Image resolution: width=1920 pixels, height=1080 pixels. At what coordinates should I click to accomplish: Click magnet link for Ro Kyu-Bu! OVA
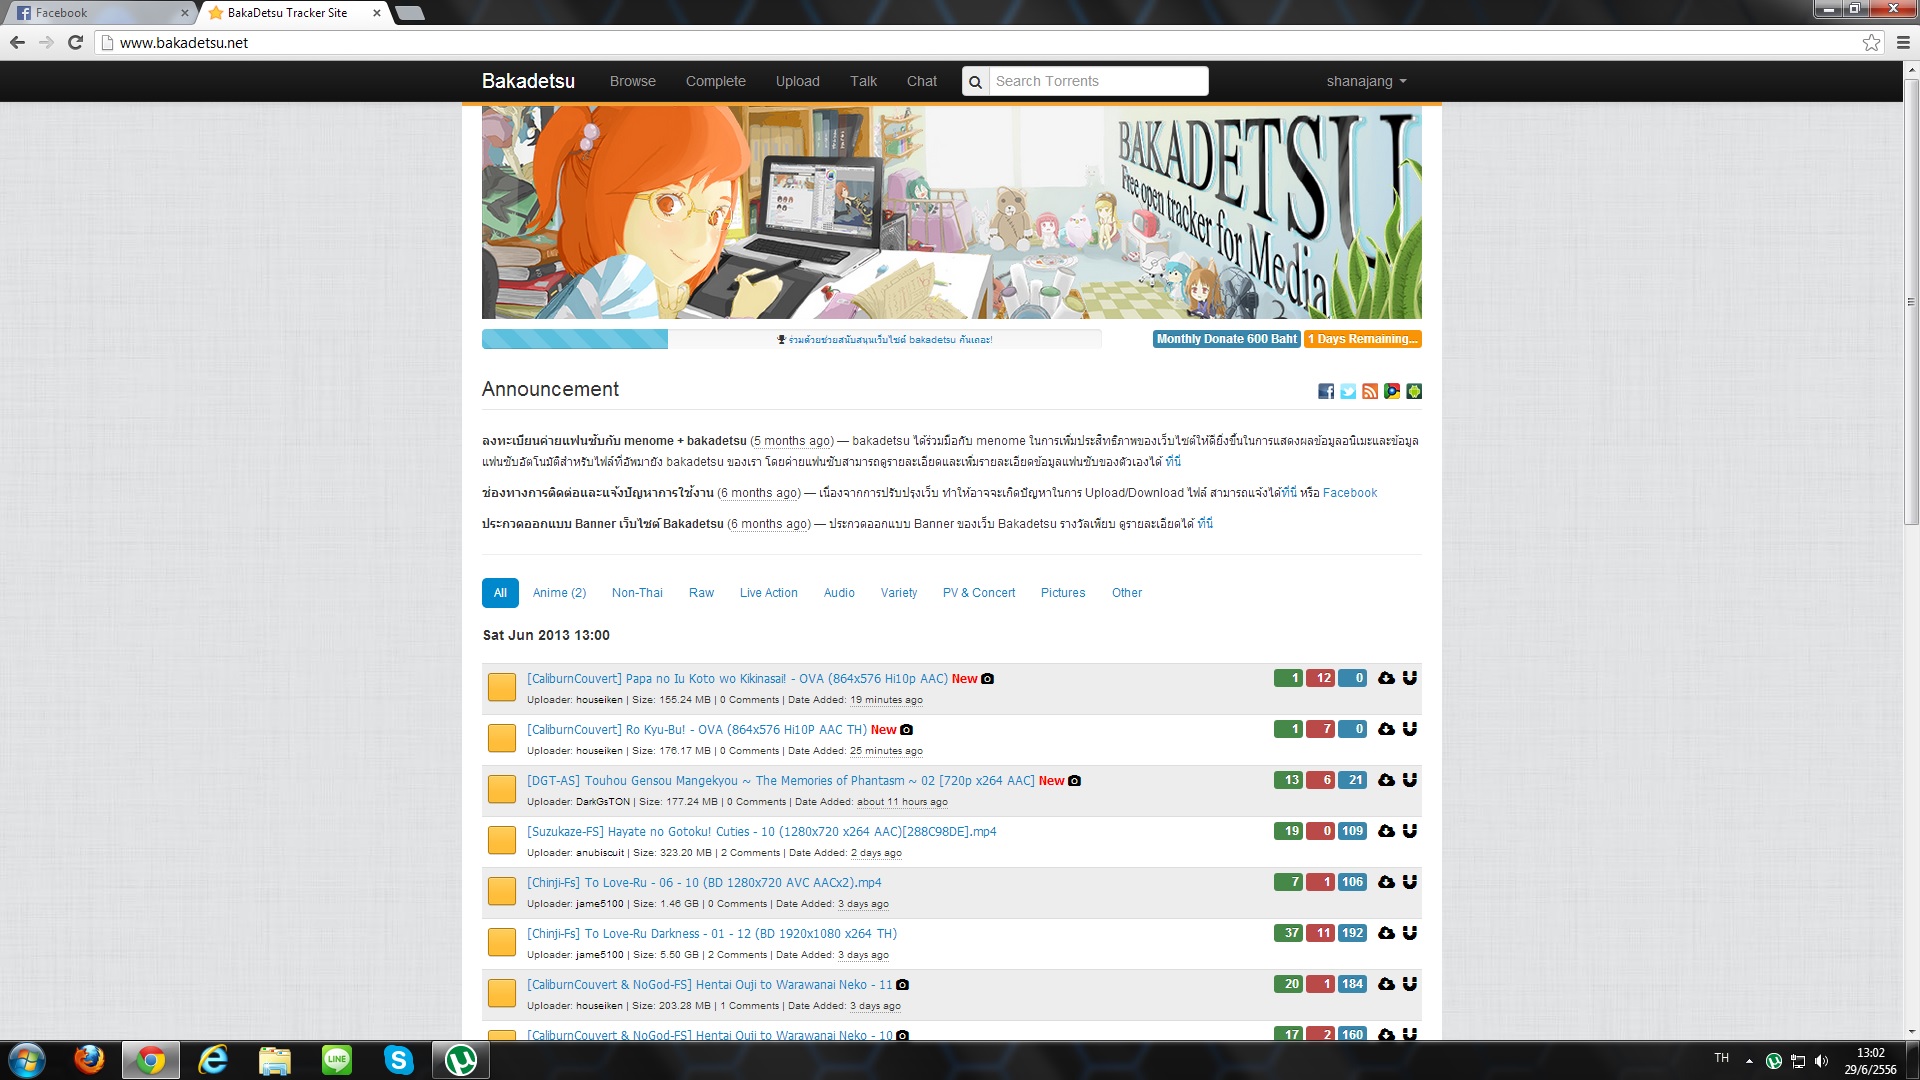[1410, 729]
